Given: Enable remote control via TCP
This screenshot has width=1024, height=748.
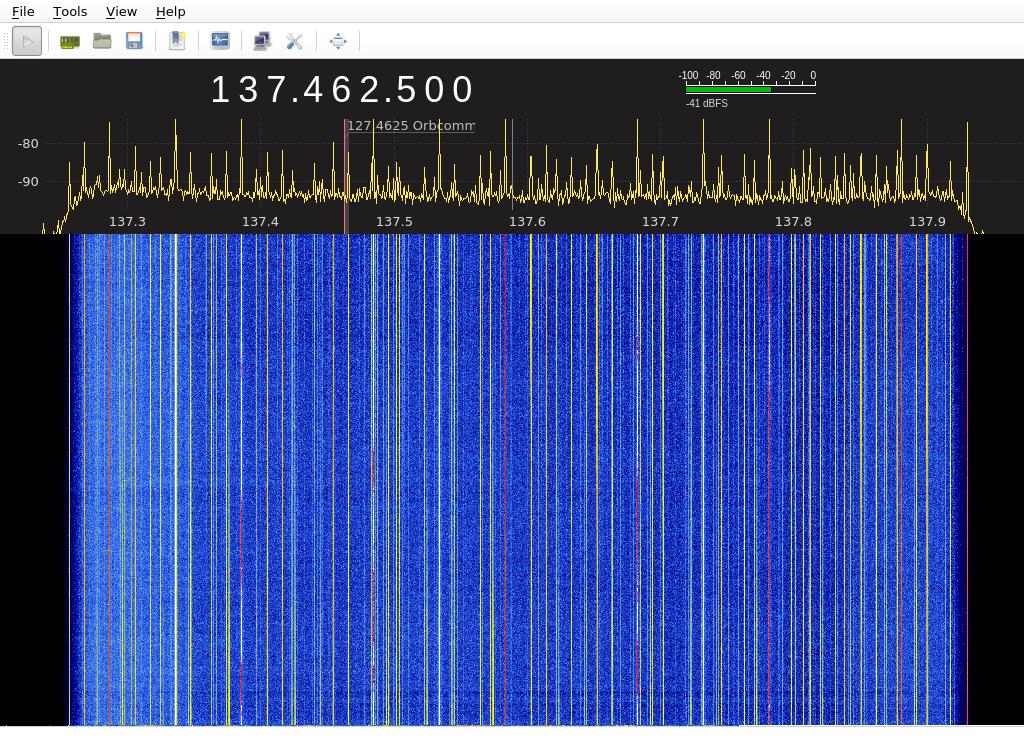Looking at the screenshot, I should pyautogui.click(x=261, y=41).
